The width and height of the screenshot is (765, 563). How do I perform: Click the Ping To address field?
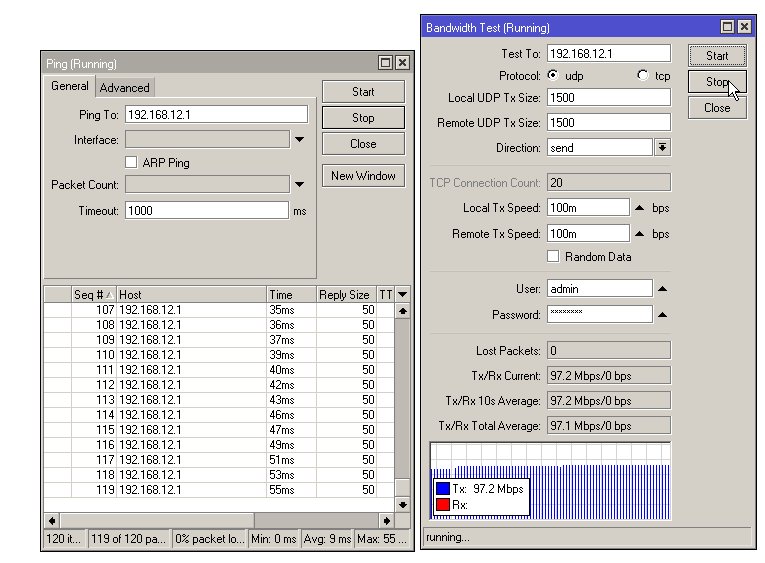coord(216,114)
